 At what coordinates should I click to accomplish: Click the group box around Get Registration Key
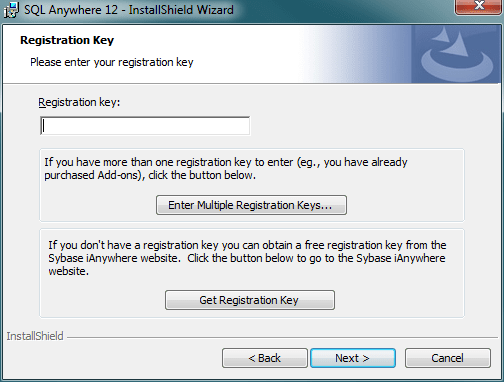[252, 273]
